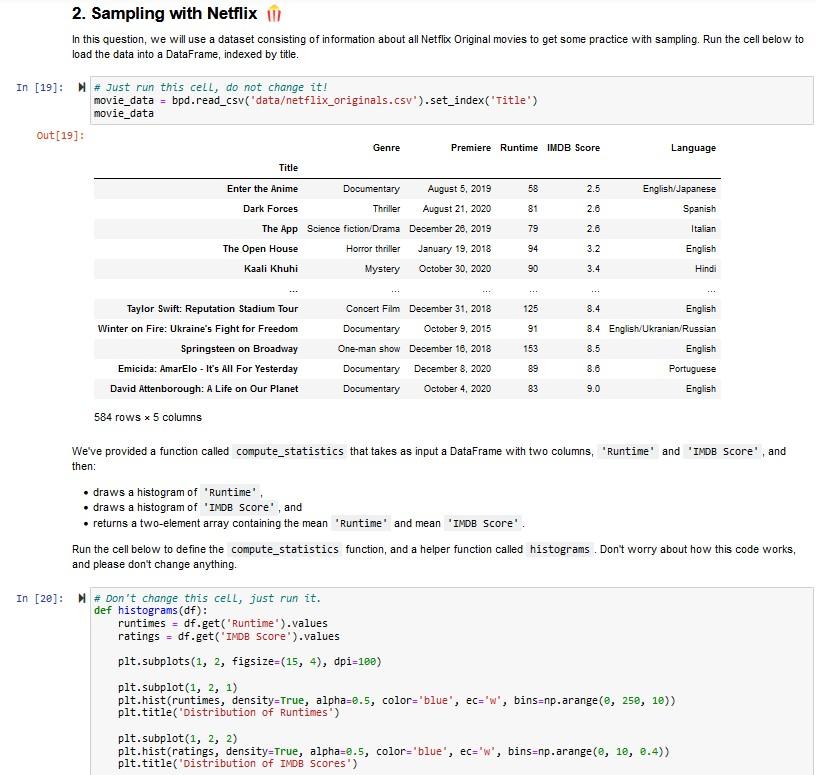Select the Genre column header
The width and height of the screenshot is (816, 775).
(x=386, y=148)
